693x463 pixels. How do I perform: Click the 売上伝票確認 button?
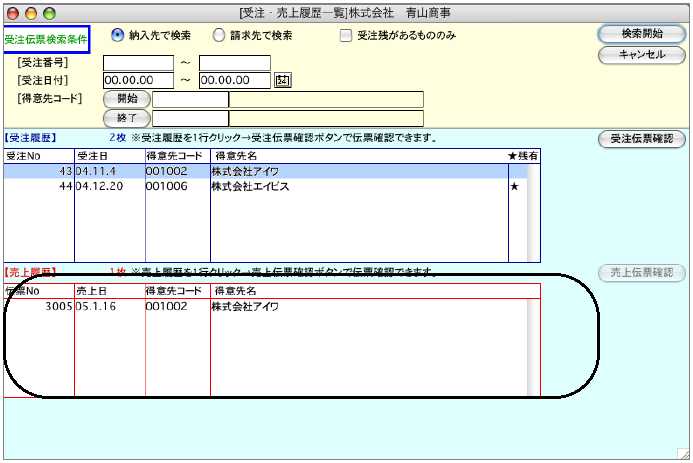pyautogui.click(x=641, y=273)
